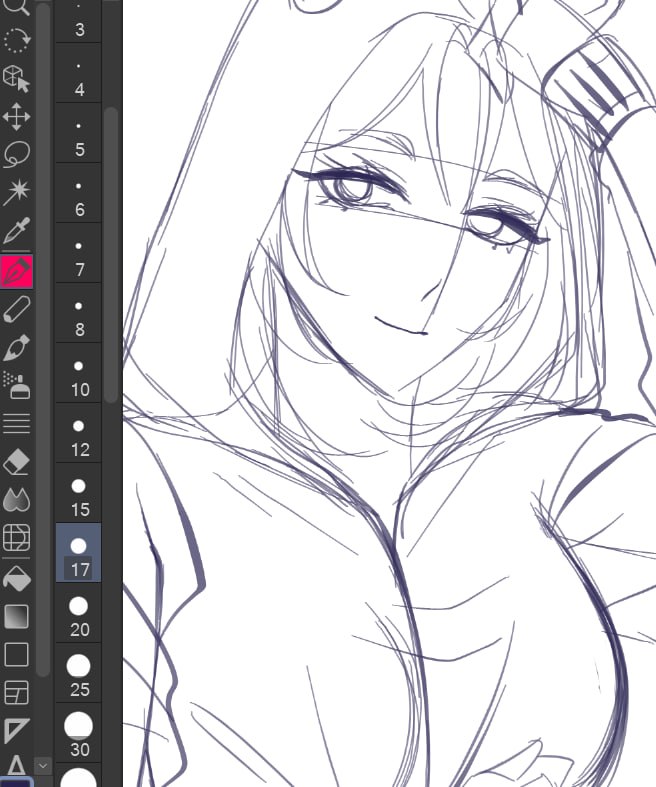Select the Brush tool
Screen dimensions: 656x787
[x=17, y=347]
